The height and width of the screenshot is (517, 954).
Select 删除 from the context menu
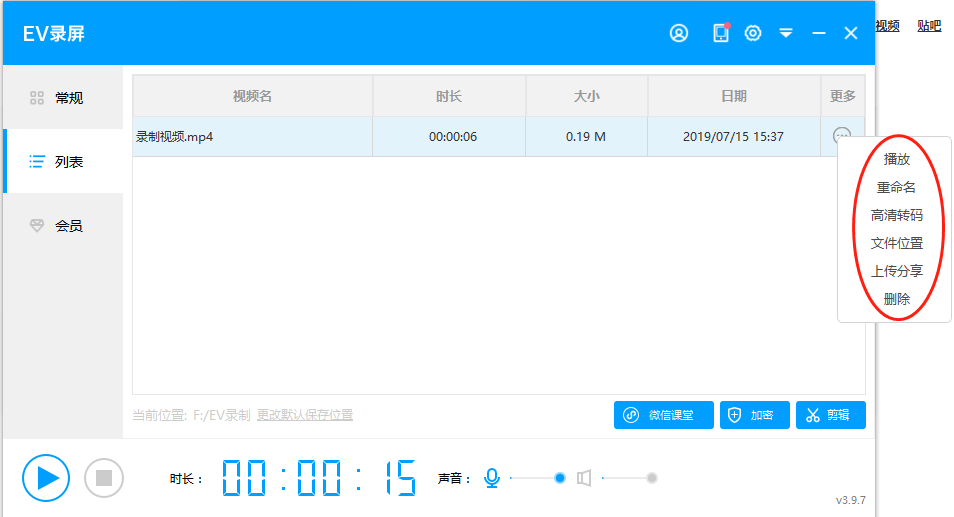[x=896, y=299]
